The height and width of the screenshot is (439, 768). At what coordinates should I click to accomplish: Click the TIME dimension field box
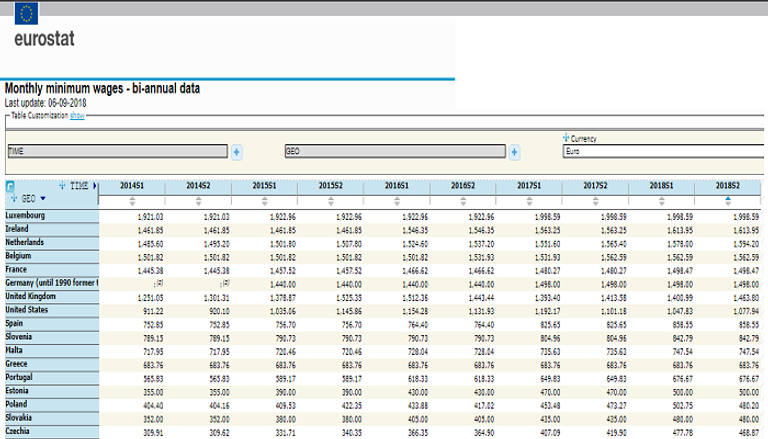pyautogui.click(x=117, y=152)
